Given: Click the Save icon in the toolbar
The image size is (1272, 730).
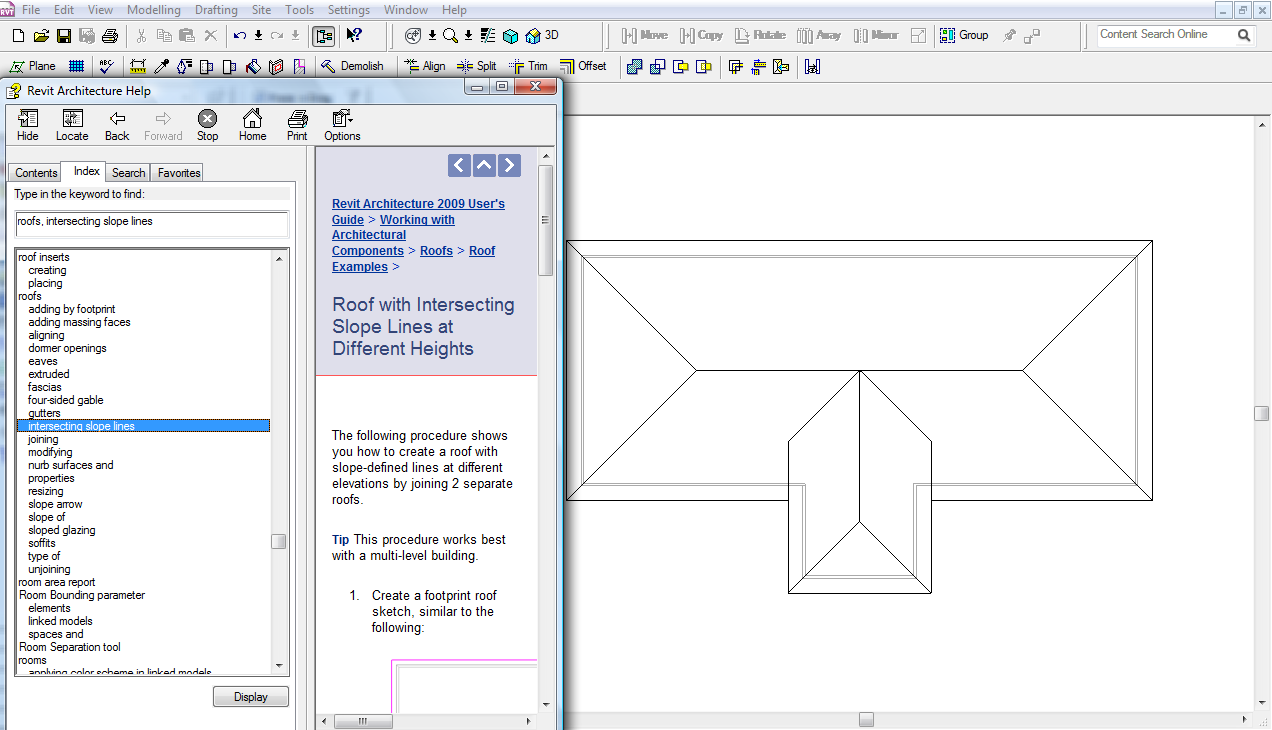Looking at the screenshot, I should pyautogui.click(x=63, y=36).
